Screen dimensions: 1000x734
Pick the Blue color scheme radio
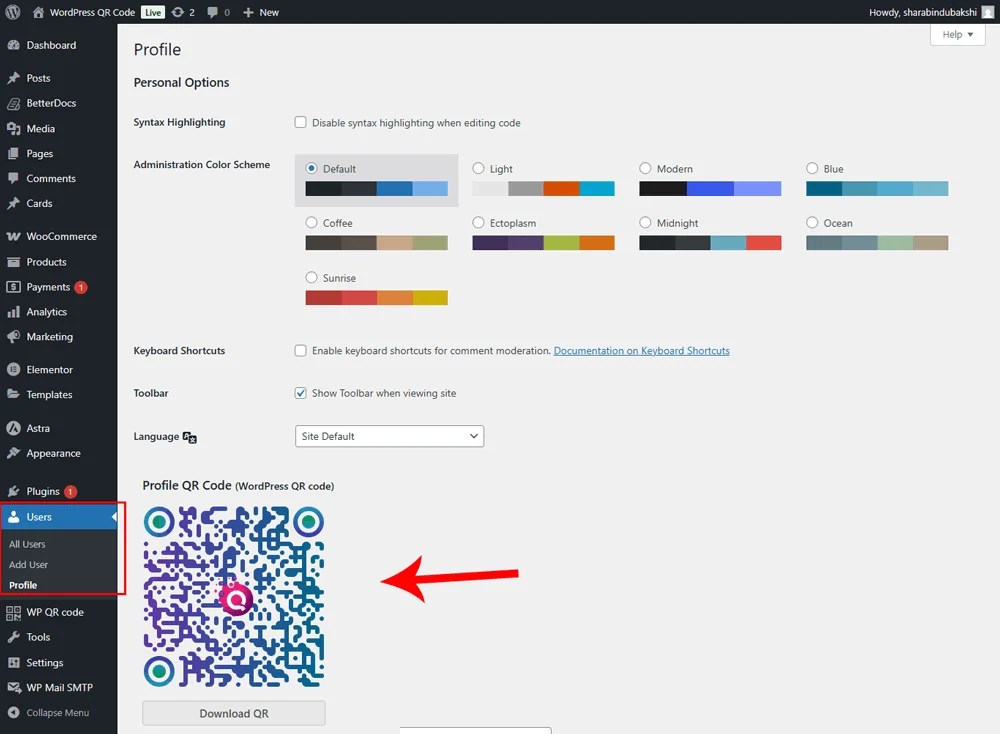click(812, 168)
